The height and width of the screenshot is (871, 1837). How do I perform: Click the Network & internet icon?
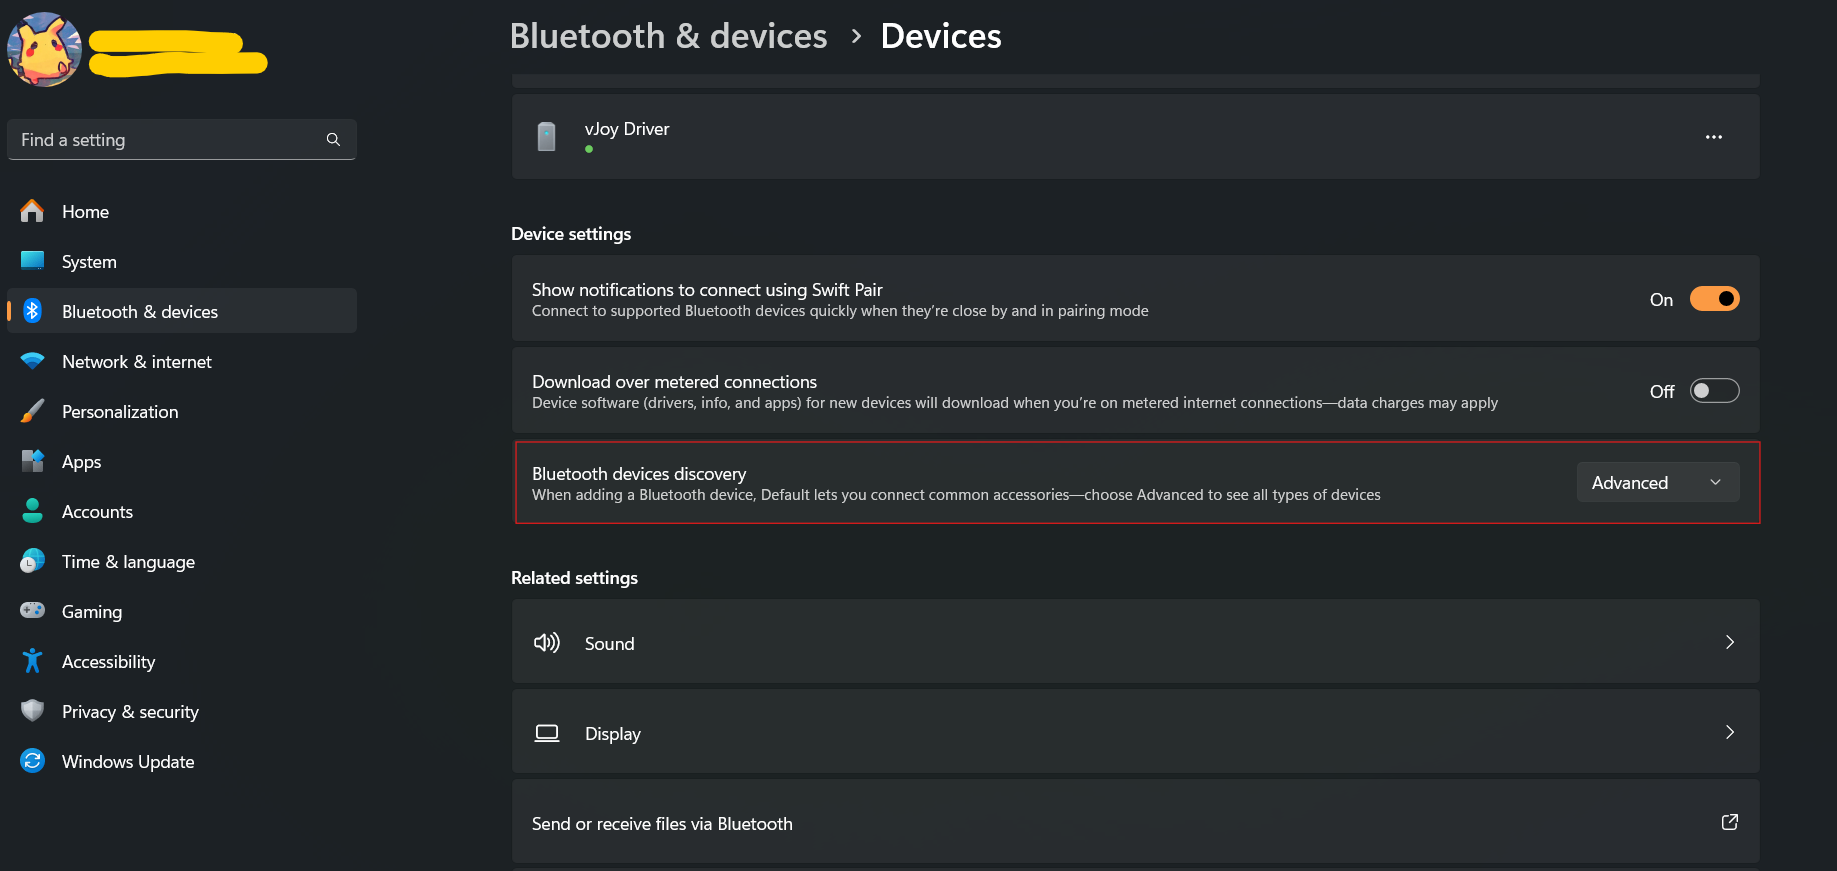point(33,361)
